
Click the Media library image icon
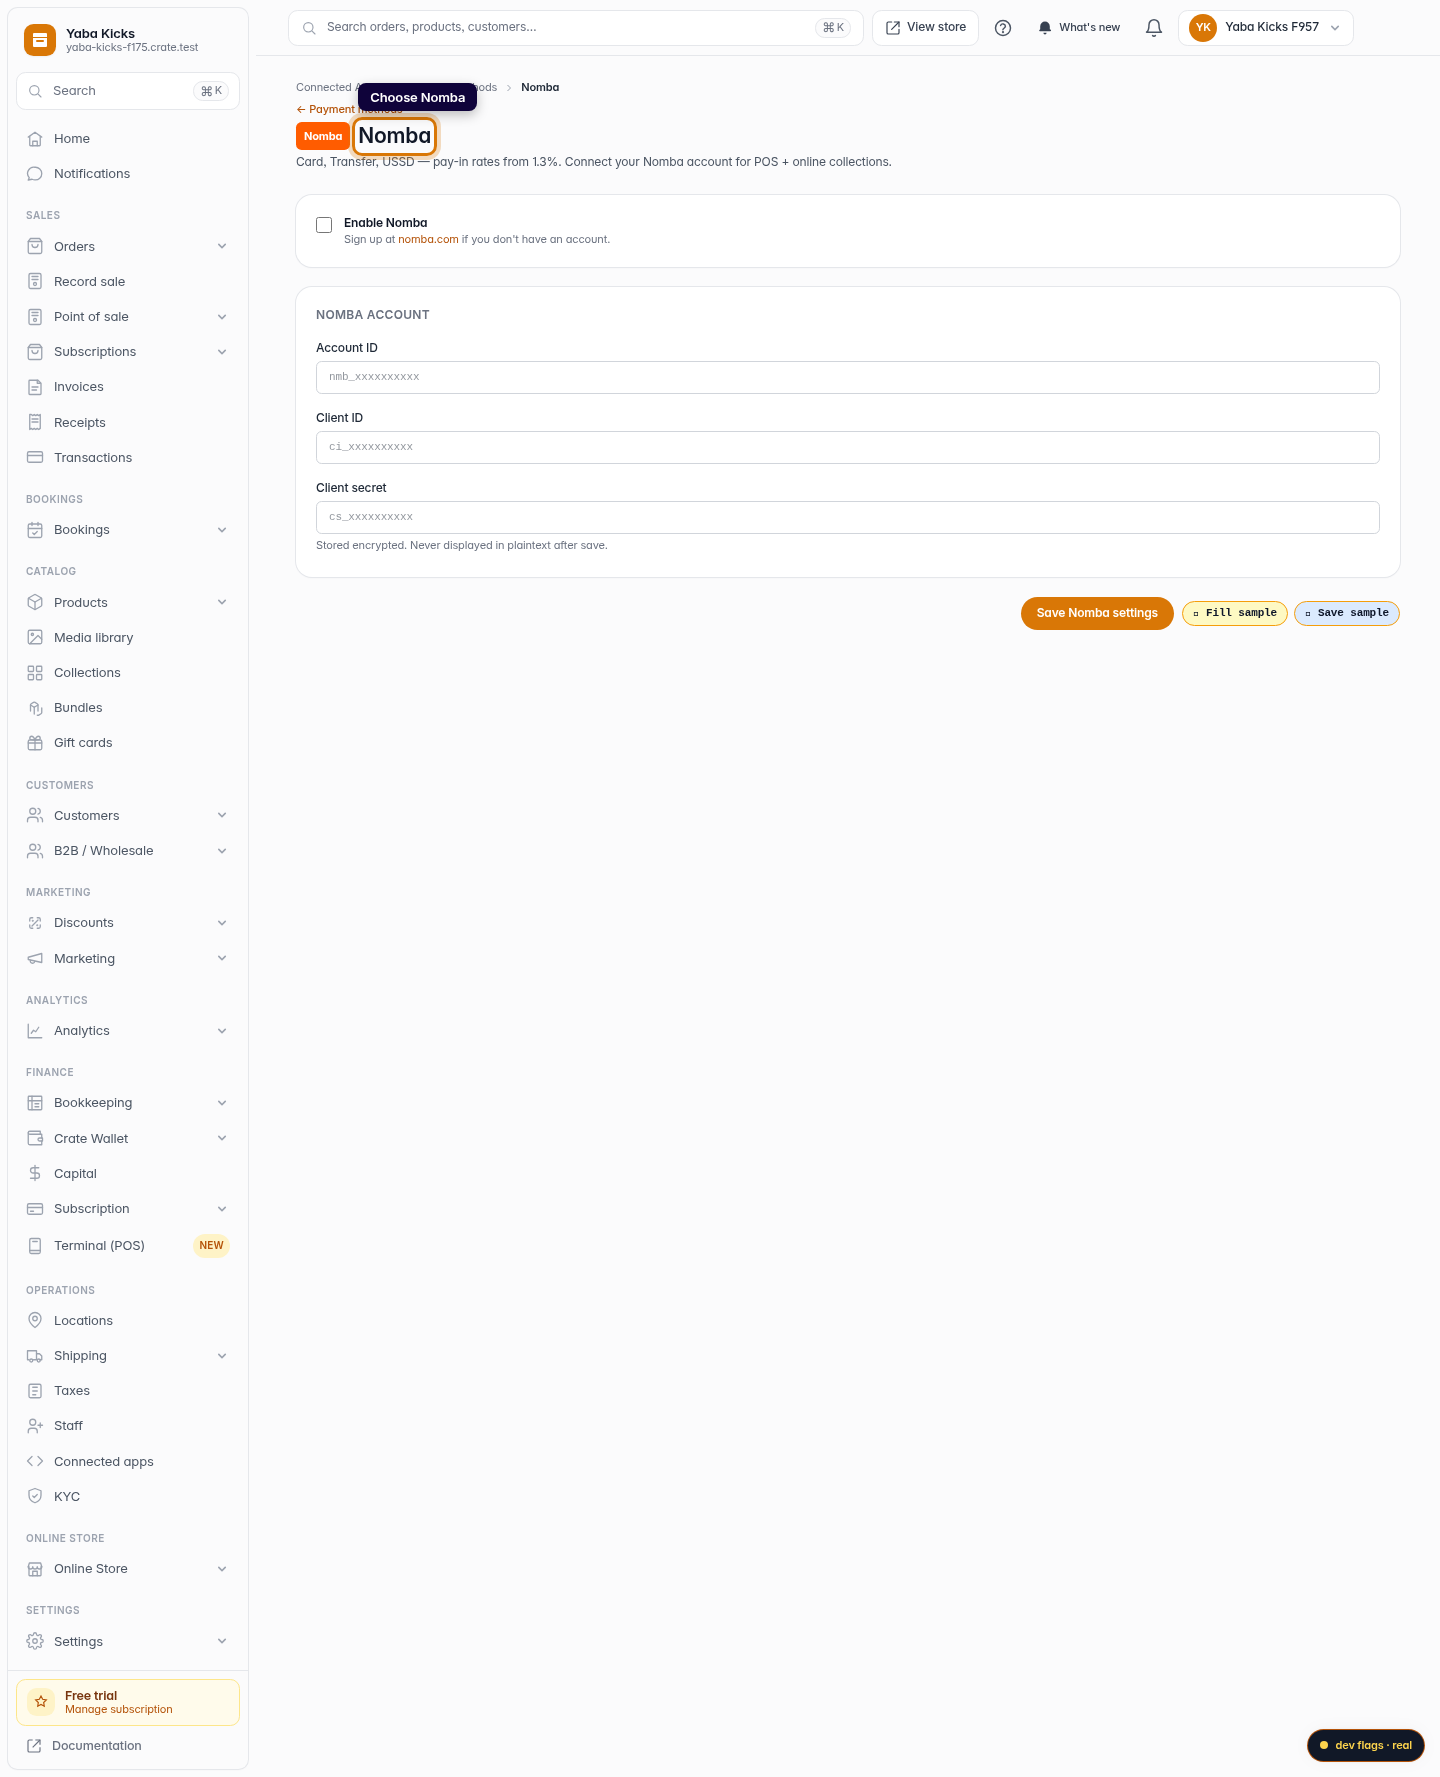(35, 638)
